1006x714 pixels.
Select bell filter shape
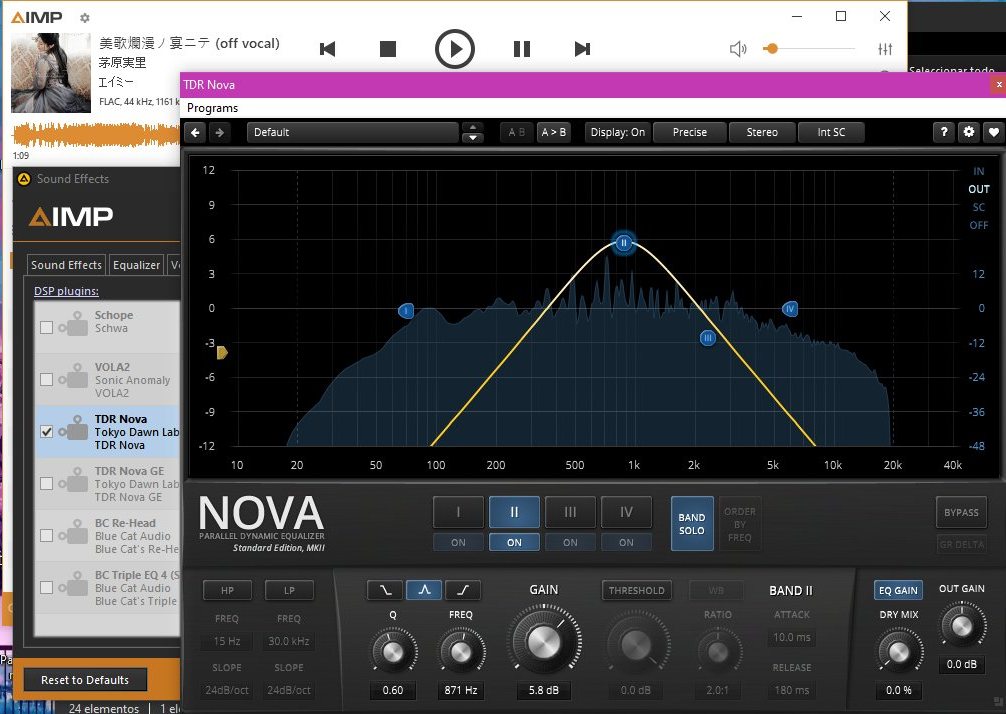(x=424, y=590)
